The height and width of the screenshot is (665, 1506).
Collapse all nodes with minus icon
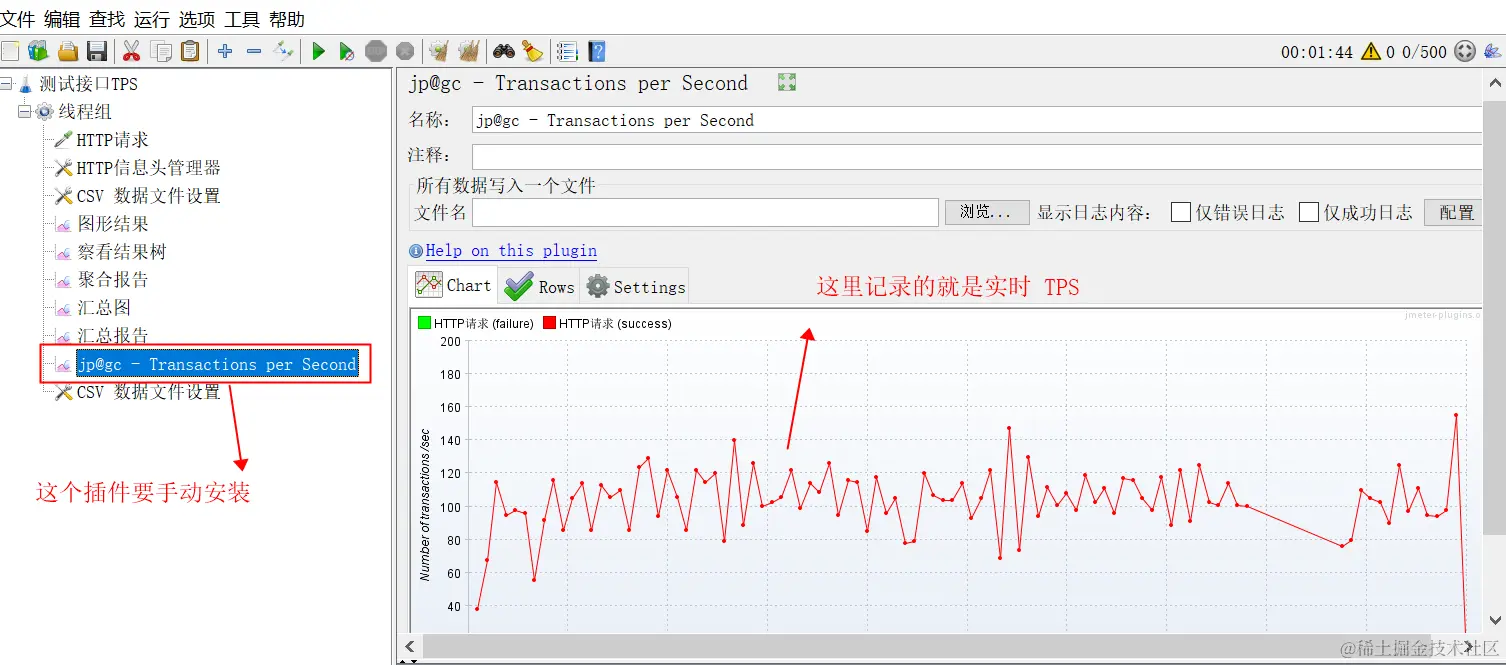[254, 51]
